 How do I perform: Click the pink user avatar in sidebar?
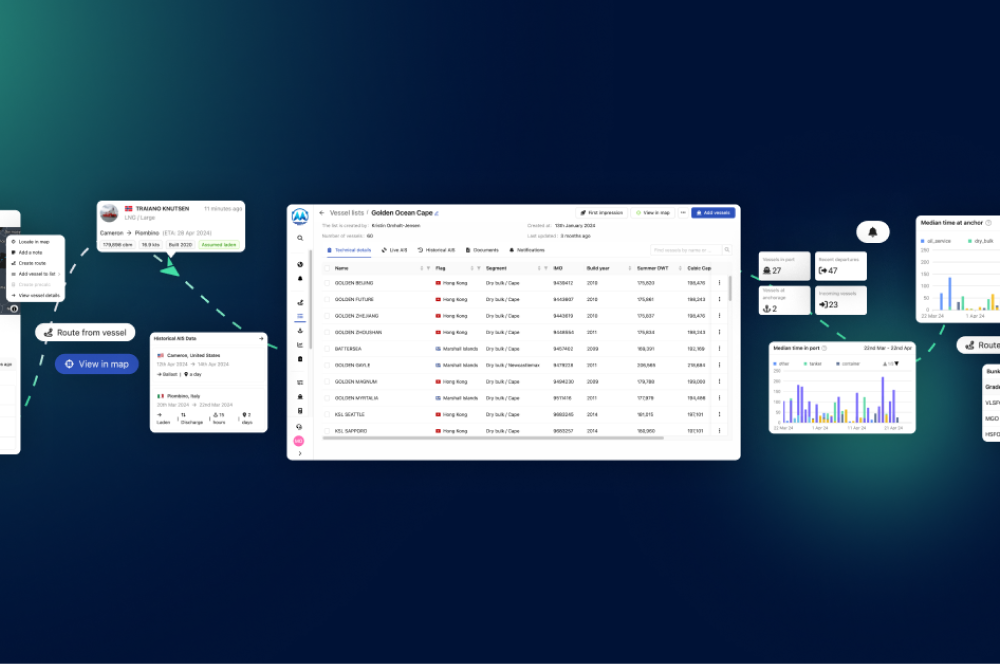coord(299,441)
